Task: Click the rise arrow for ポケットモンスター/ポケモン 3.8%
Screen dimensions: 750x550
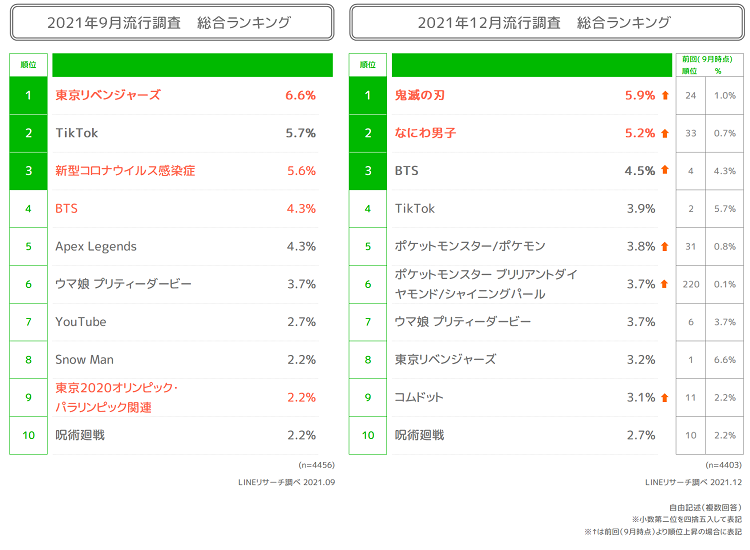Action: (665, 246)
